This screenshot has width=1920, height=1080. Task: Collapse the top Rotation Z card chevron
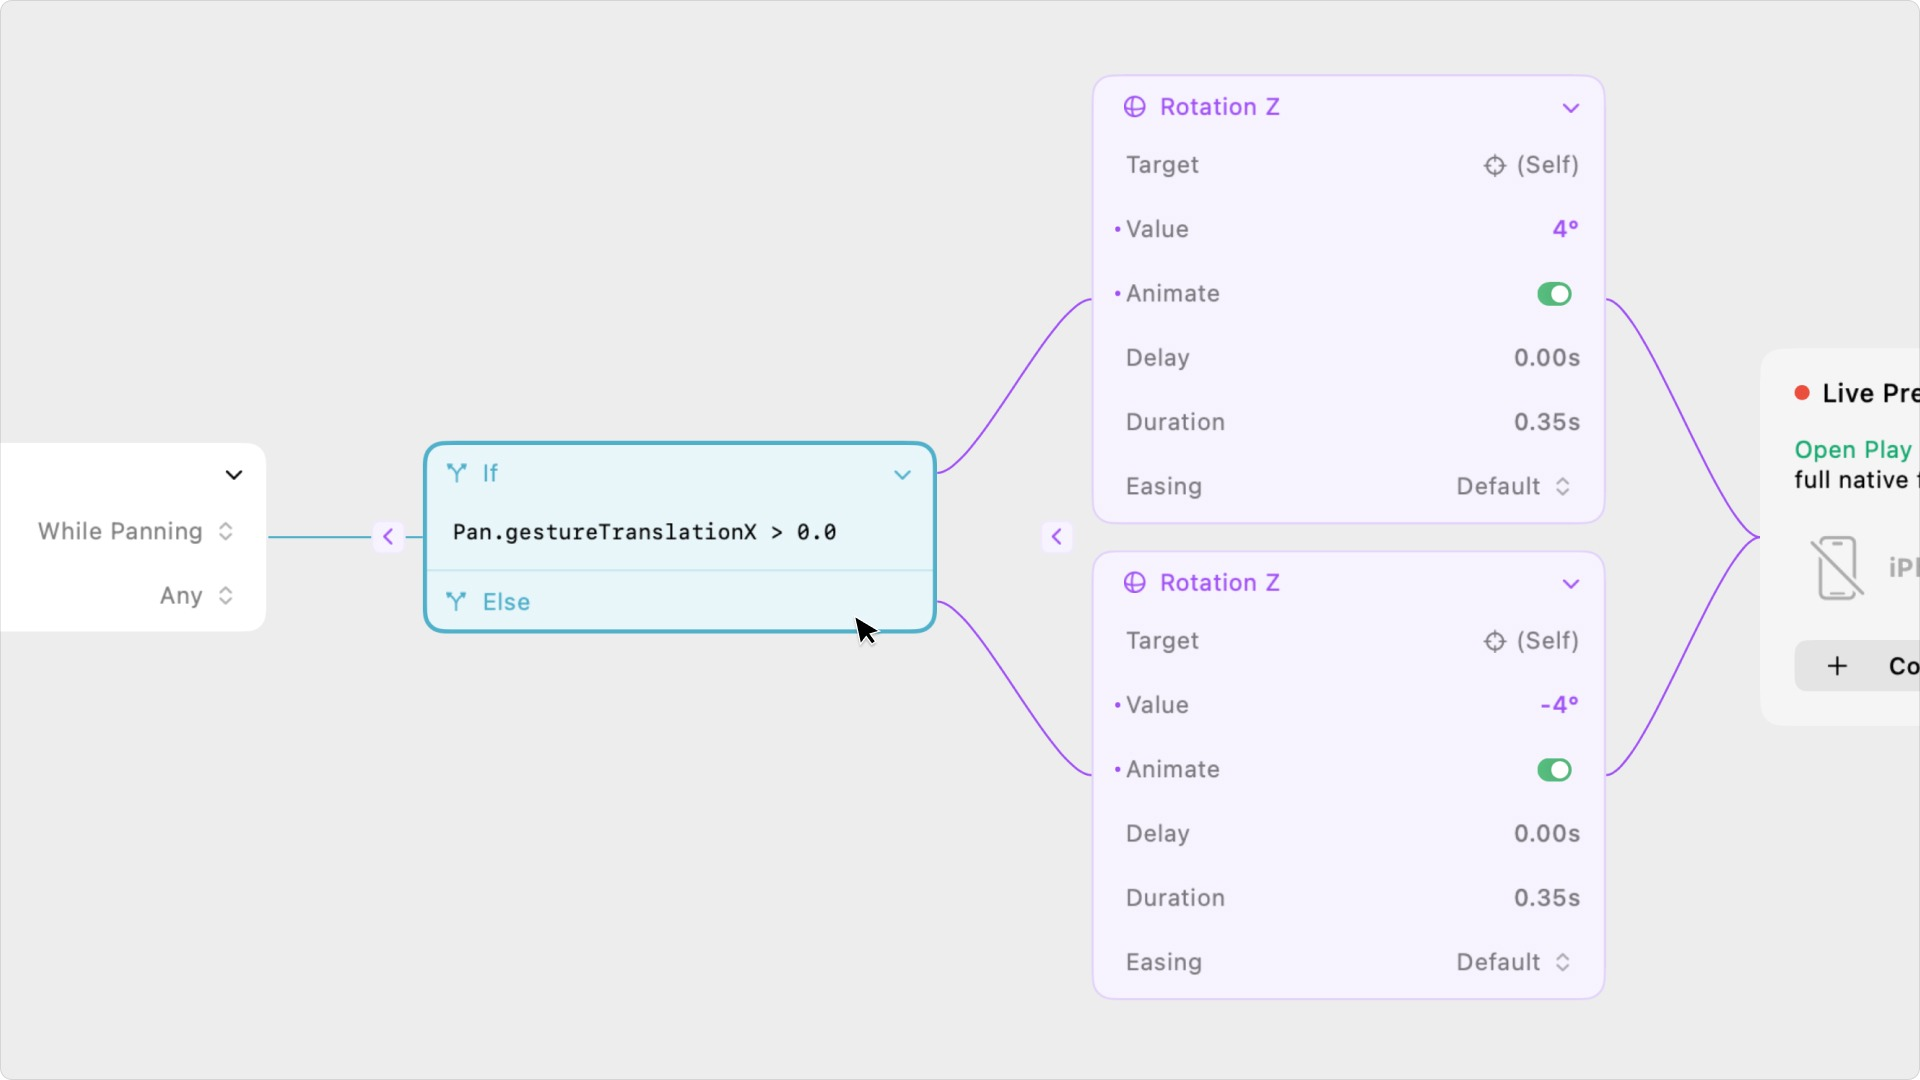(1571, 108)
